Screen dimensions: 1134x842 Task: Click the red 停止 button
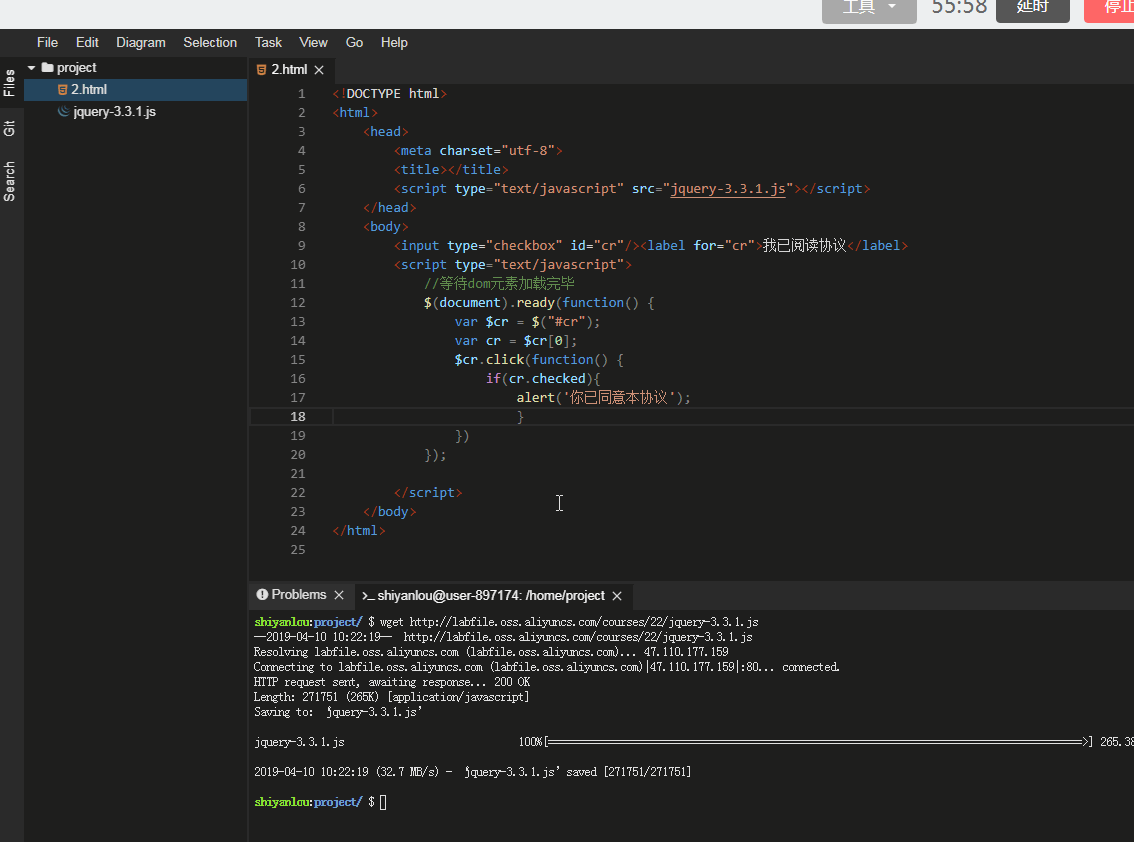tap(1111, 9)
